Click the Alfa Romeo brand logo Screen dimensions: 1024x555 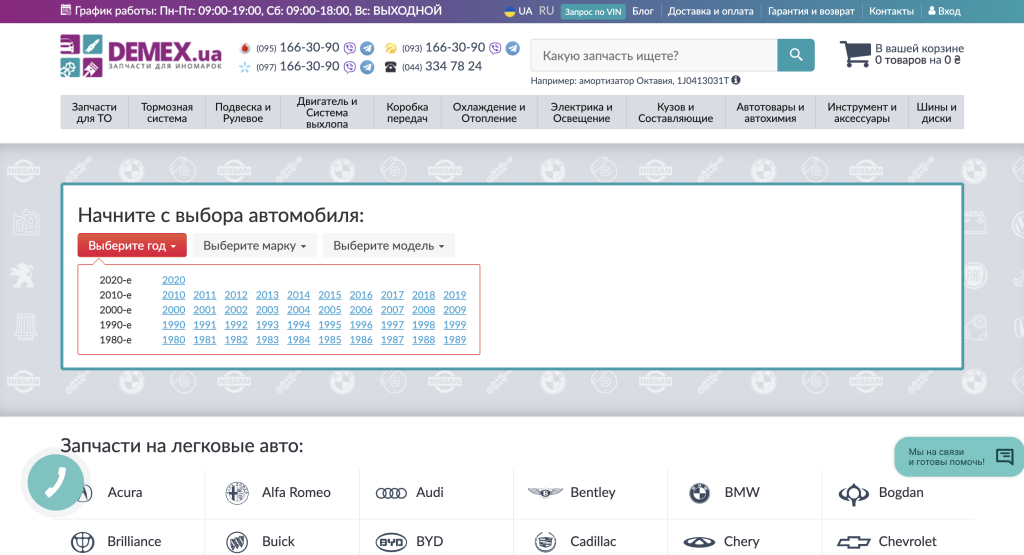coord(237,493)
